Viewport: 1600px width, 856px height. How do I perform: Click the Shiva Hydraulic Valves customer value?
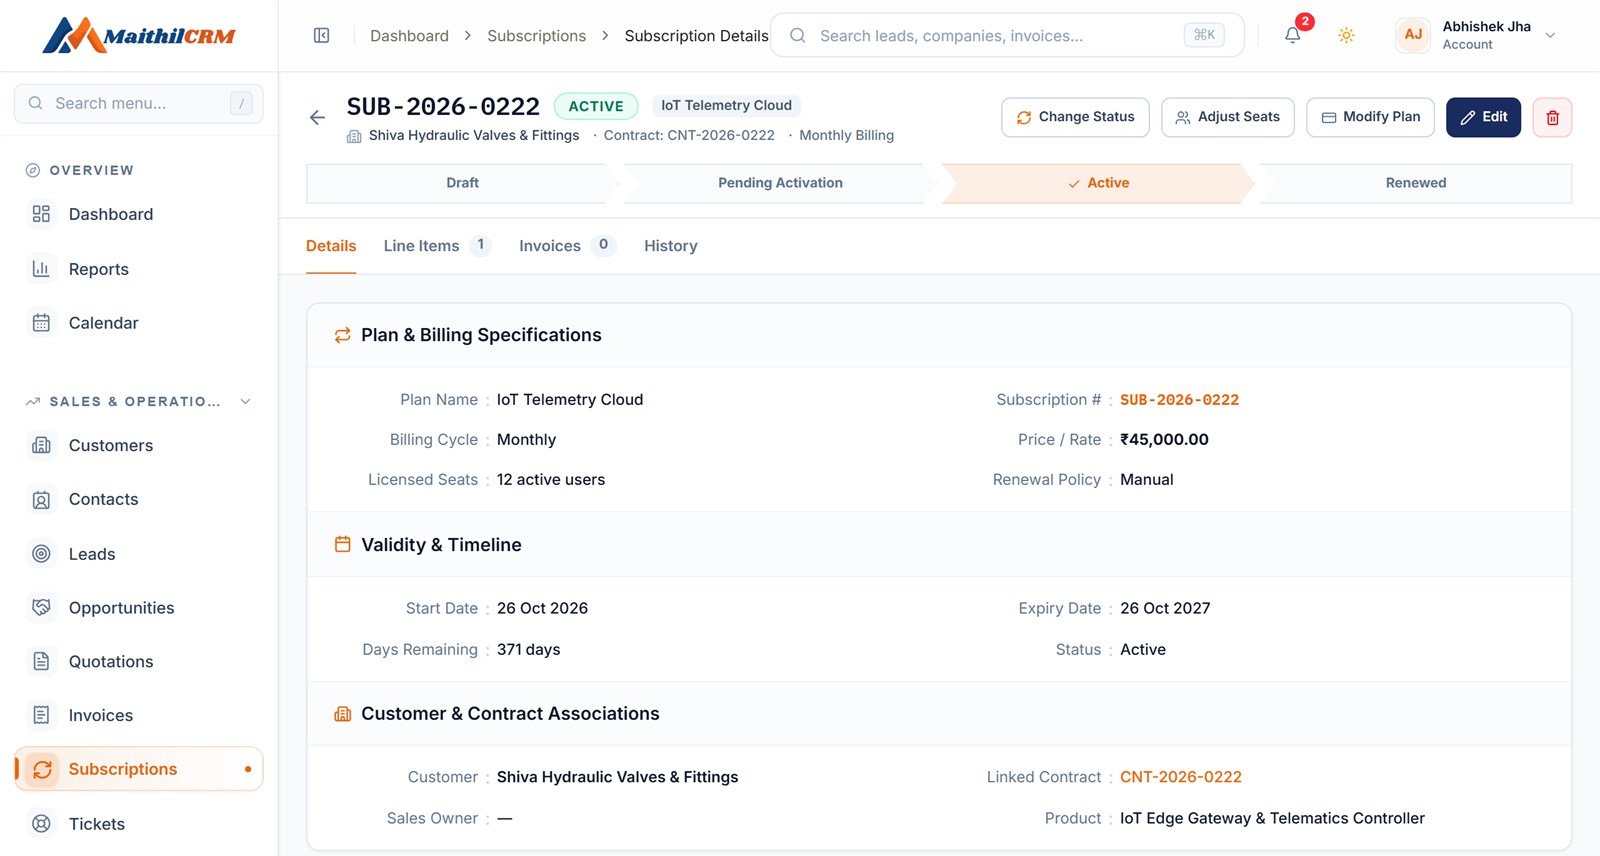pos(618,777)
